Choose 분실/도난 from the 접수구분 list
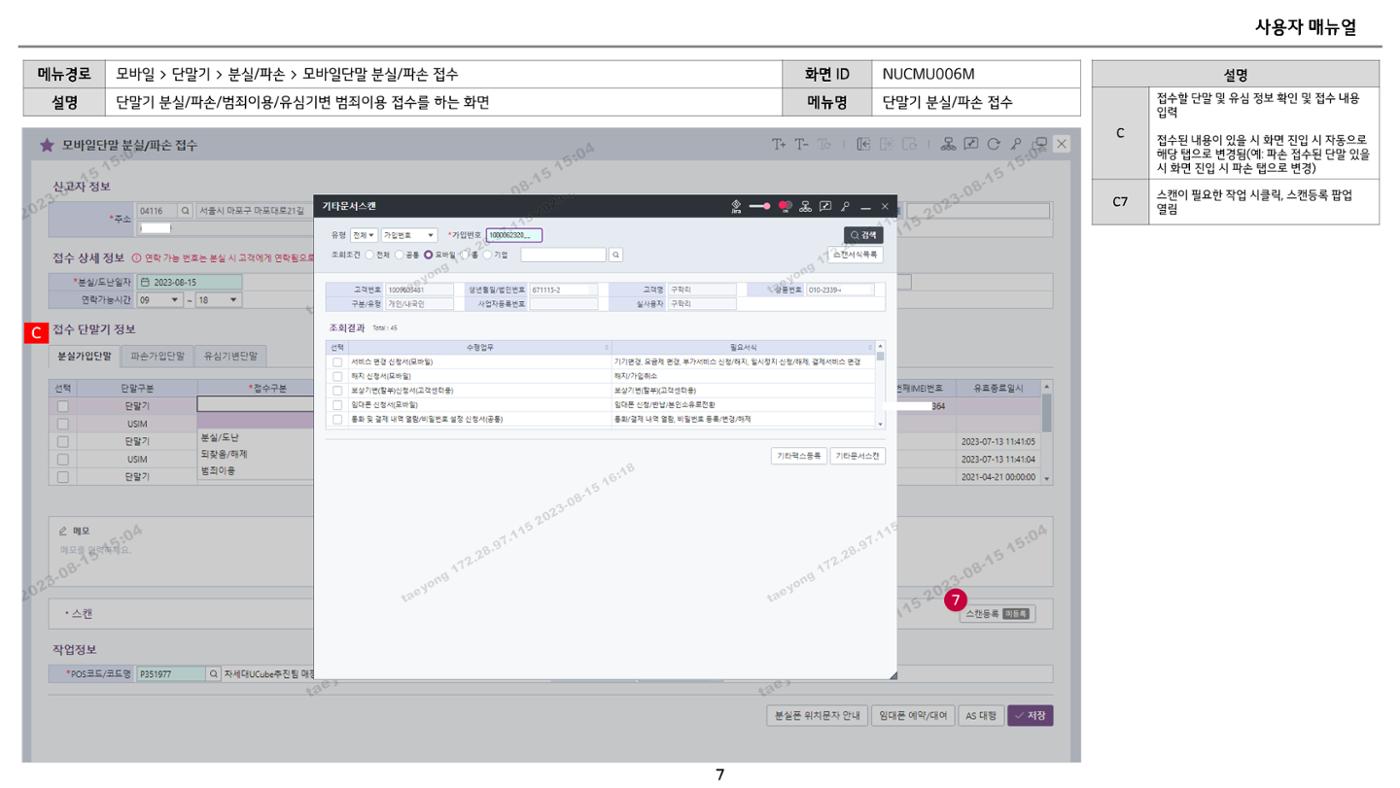Screen dimensions: 1400x788 [x=219, y=438]
